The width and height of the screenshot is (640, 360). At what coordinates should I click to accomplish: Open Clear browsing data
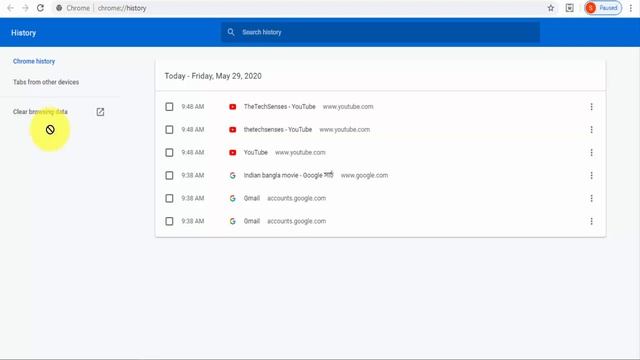click(40, 112)
